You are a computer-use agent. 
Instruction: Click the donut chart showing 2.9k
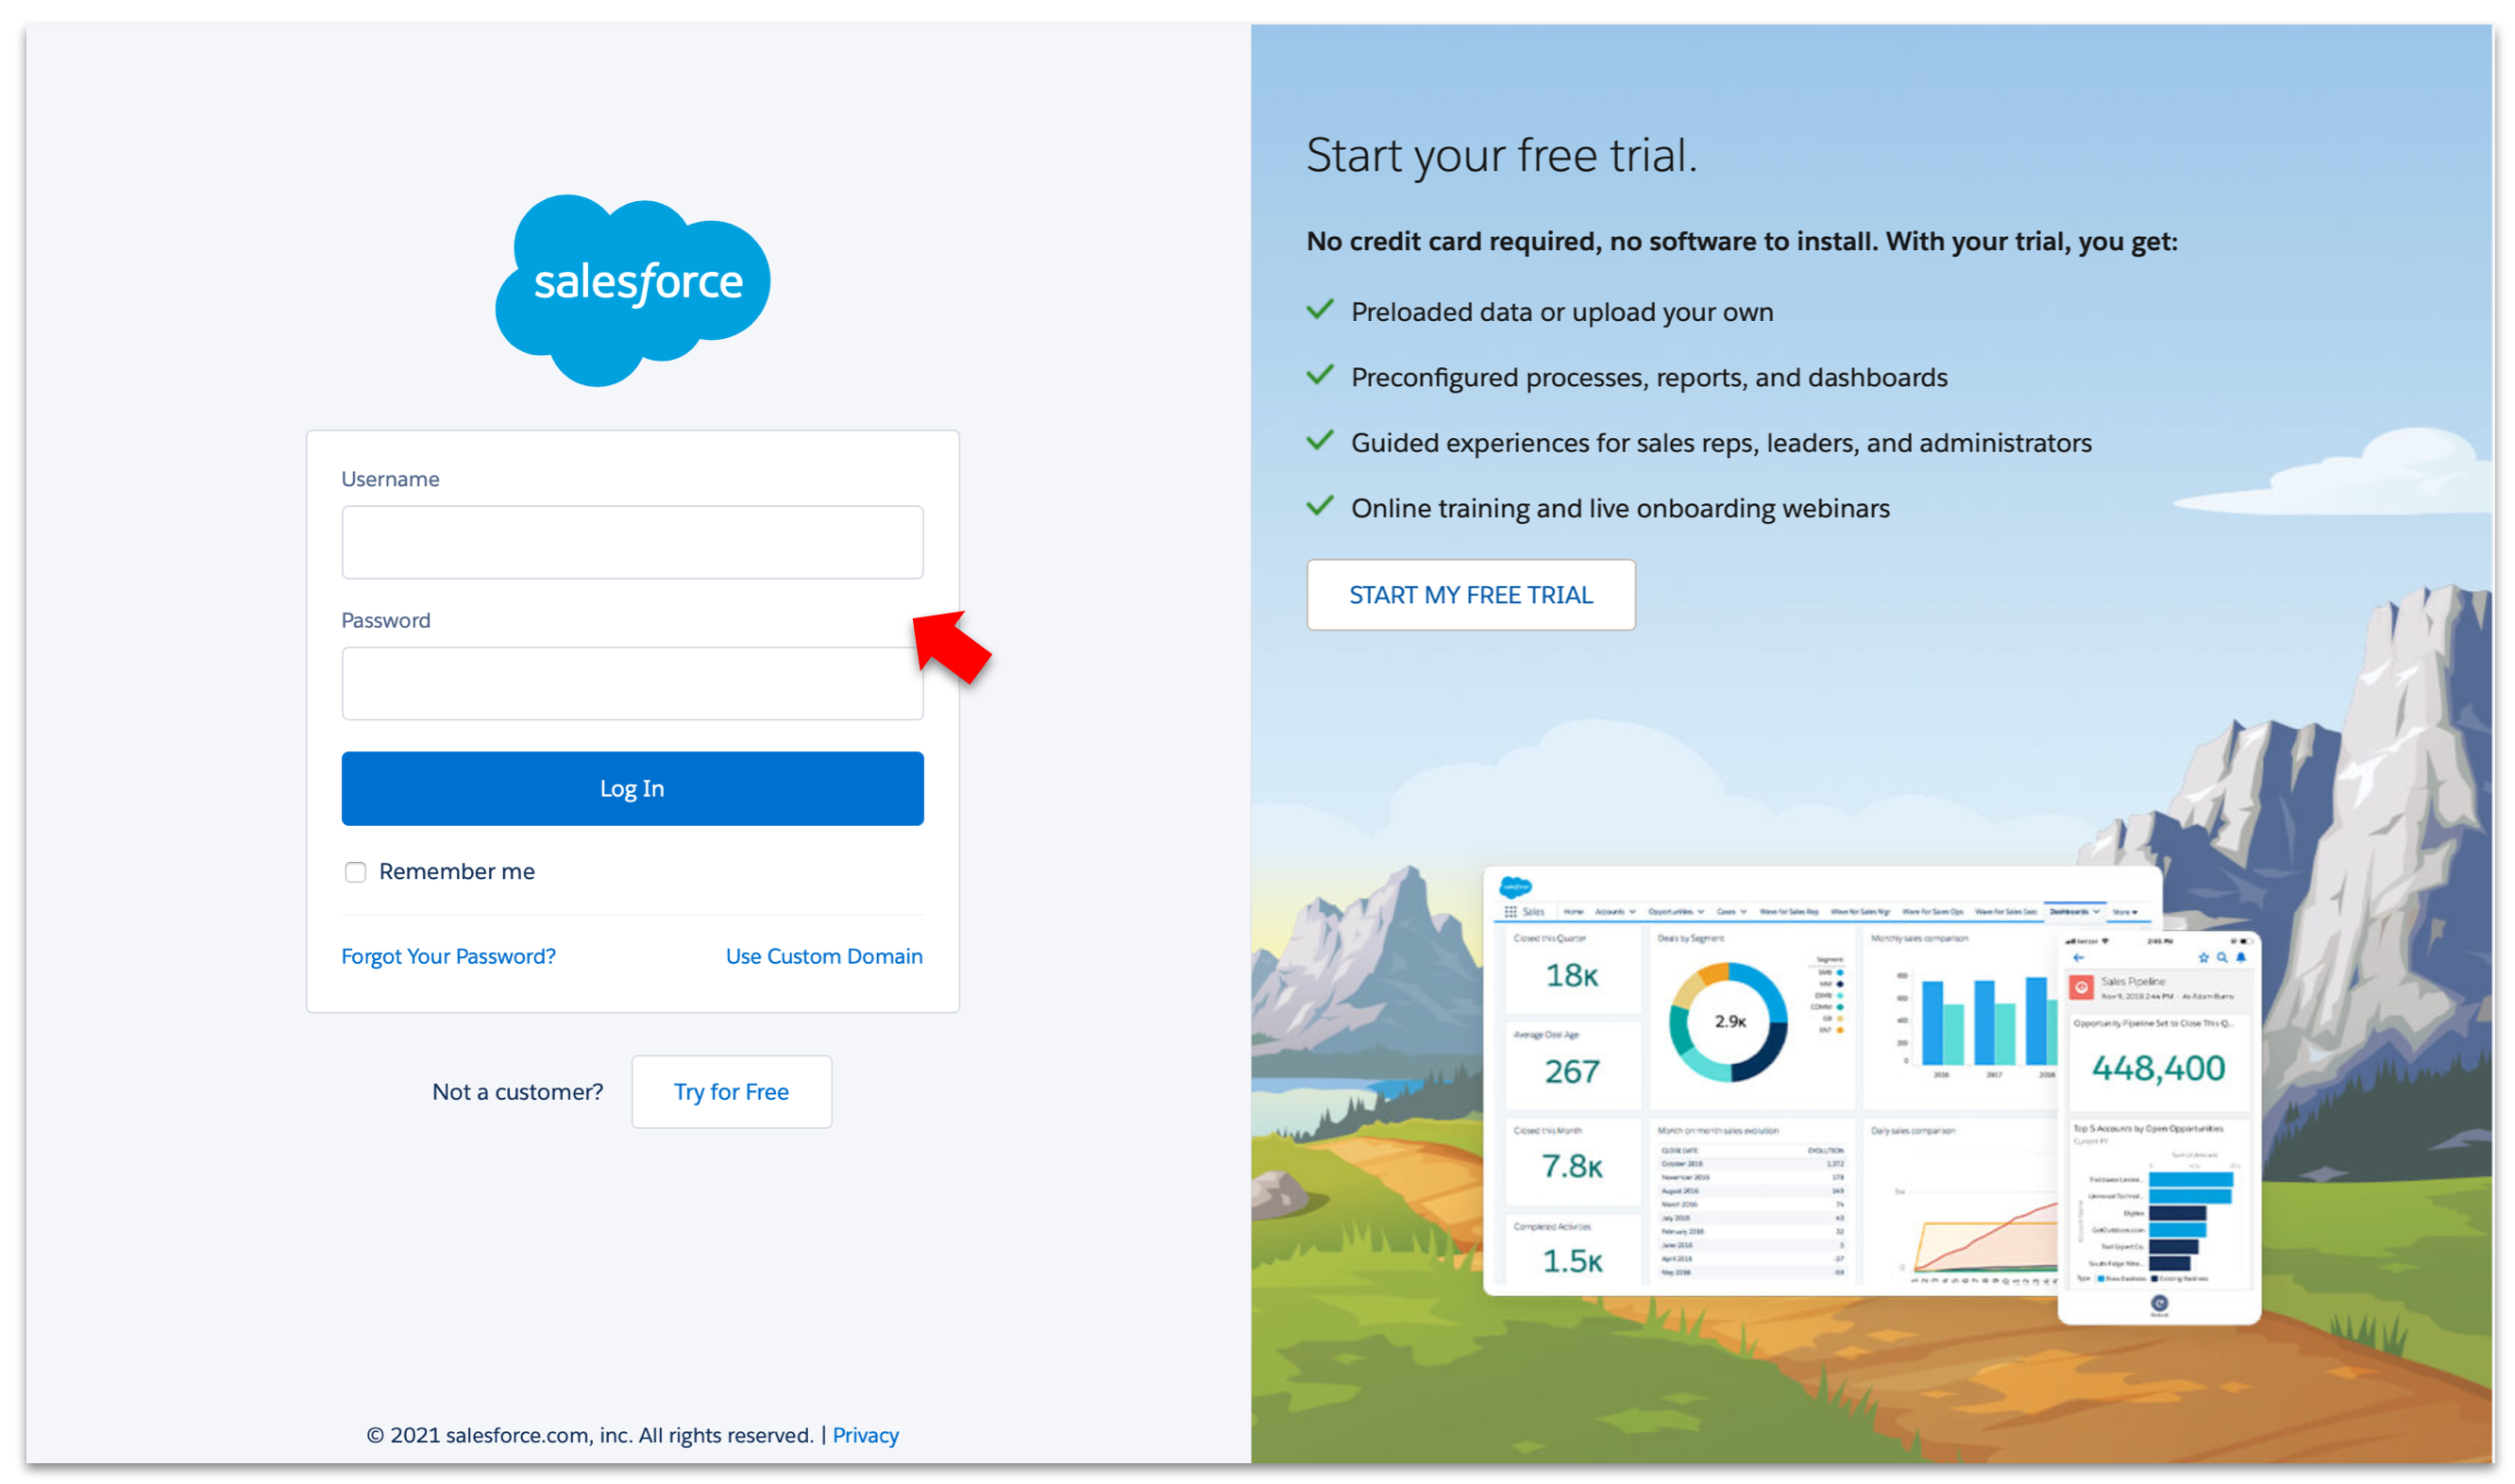(1728, 1022)
